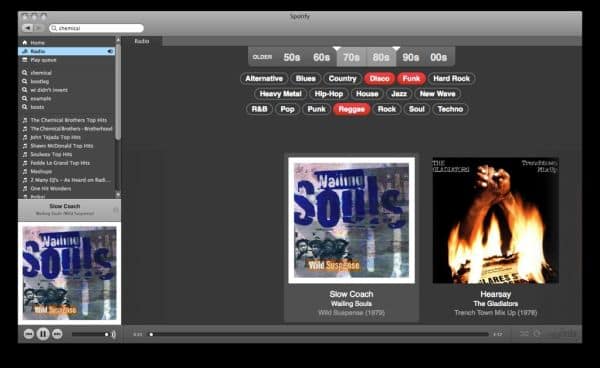This screenshot has width=600, height=368.
Task: Go forward with the navigation forward arrow
Action: pos(39,28)
